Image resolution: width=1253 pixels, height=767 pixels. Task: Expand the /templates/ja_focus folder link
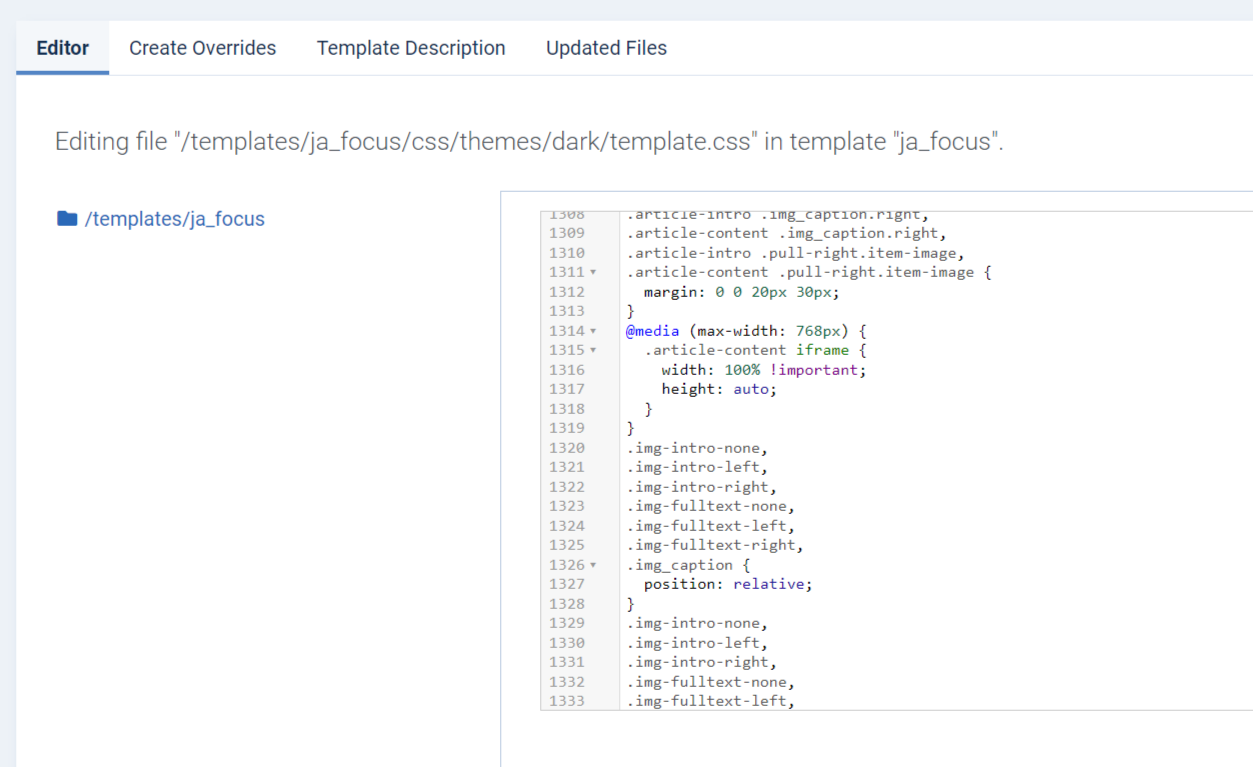click(175, 219)
